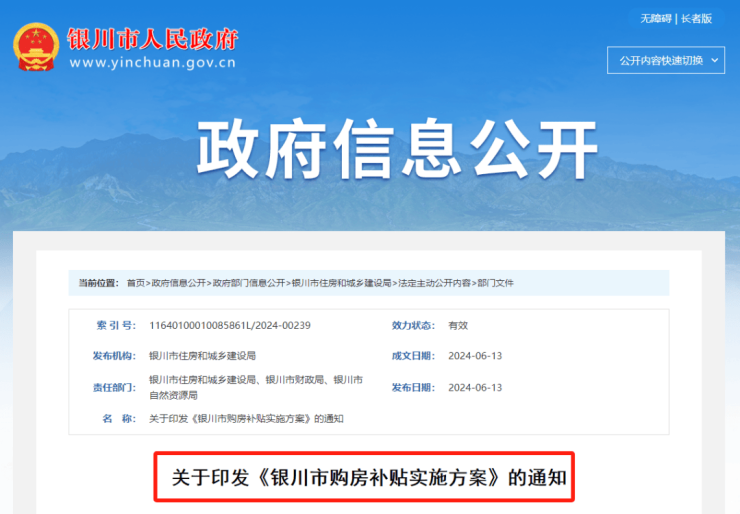
Task: Click the 有效 status value
Action: tap(458, 325)
